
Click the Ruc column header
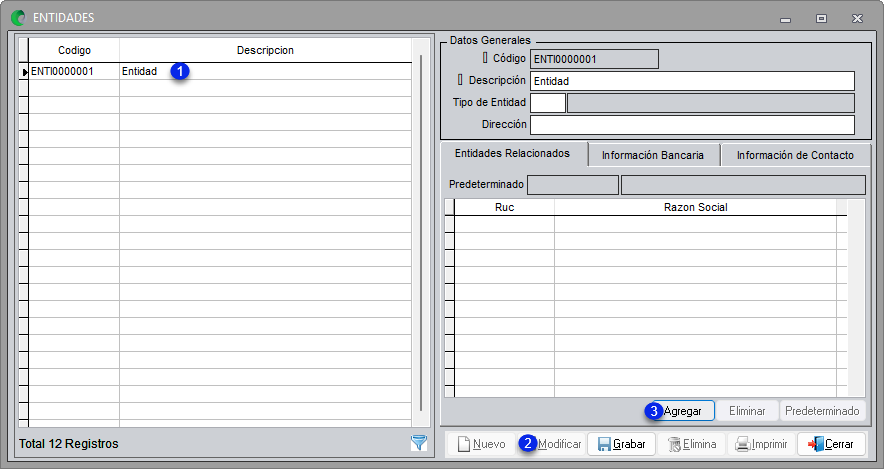click(505, 207)
